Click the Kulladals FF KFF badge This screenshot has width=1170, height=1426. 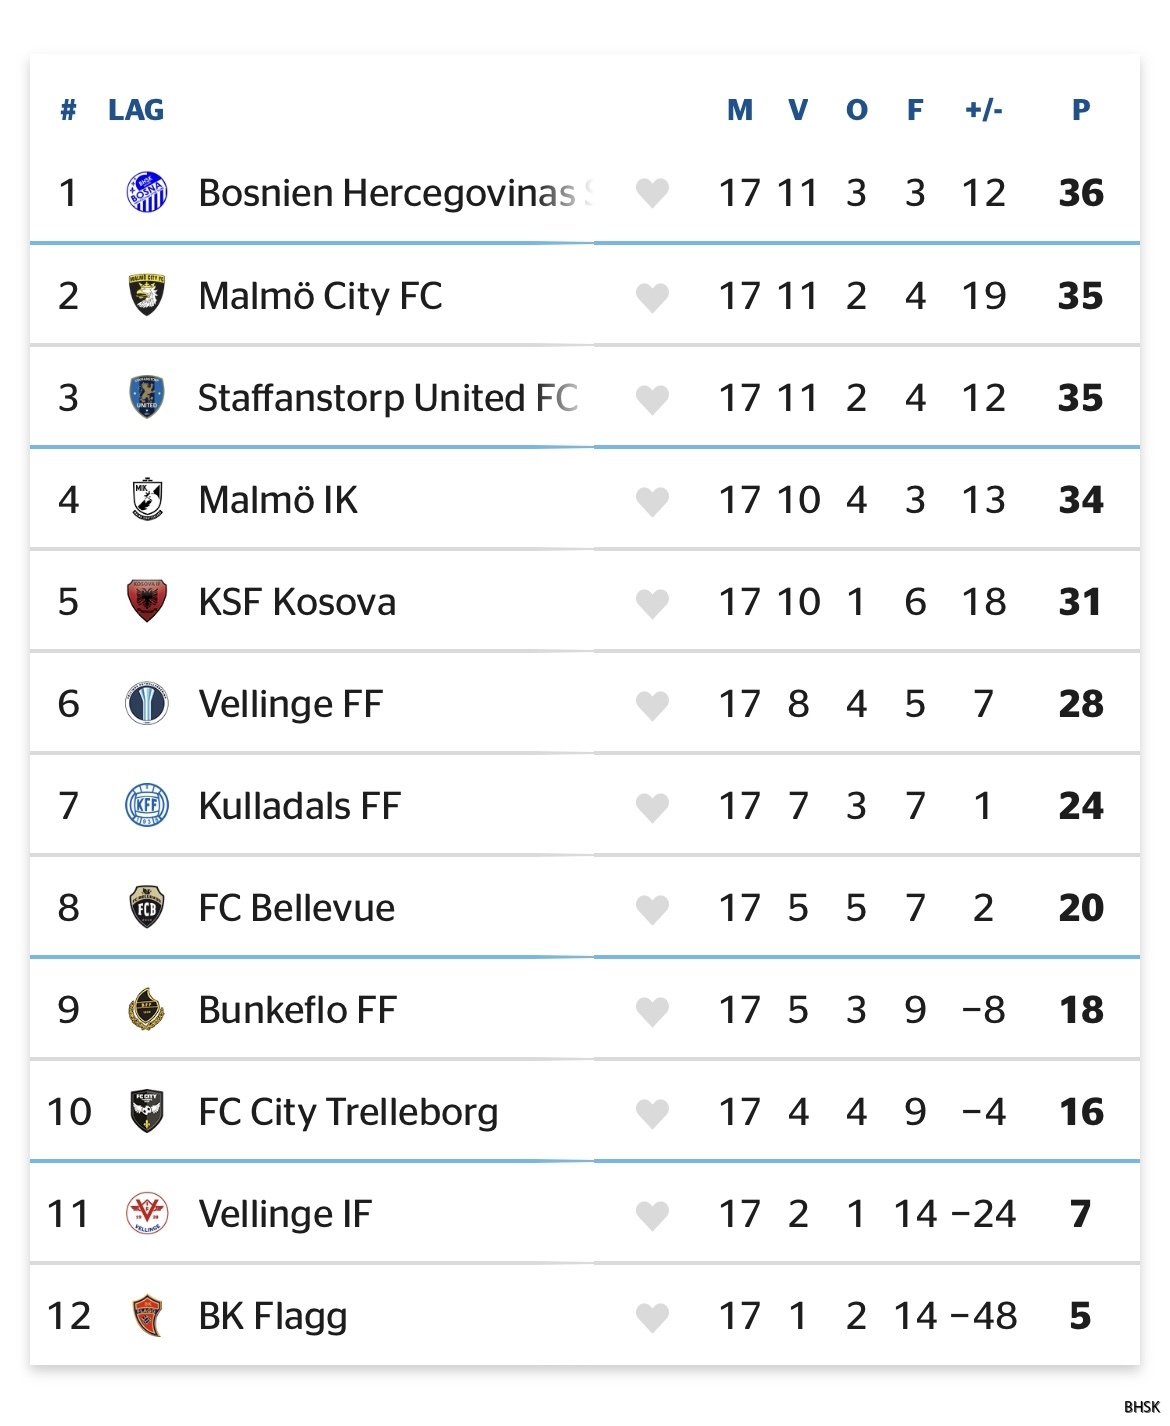[x=147, y=805]
